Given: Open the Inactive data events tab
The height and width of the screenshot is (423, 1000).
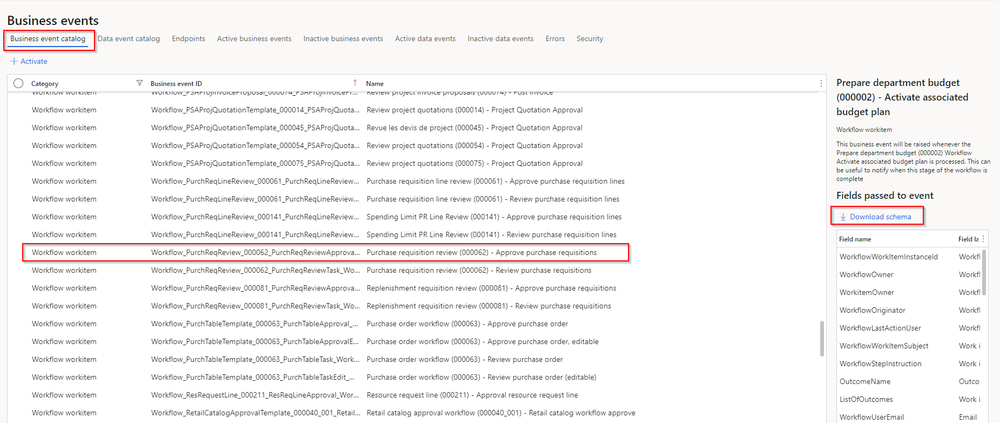Looking at the screenshot, I should pos(501,39).
